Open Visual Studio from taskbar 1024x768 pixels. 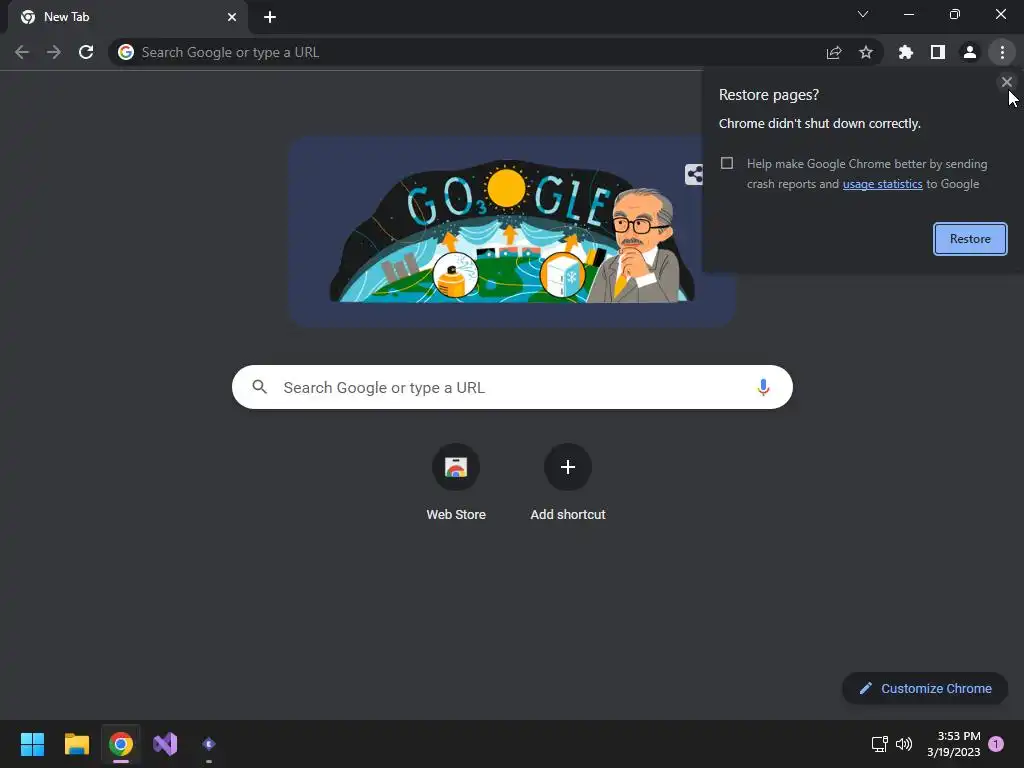pos(165,744)
